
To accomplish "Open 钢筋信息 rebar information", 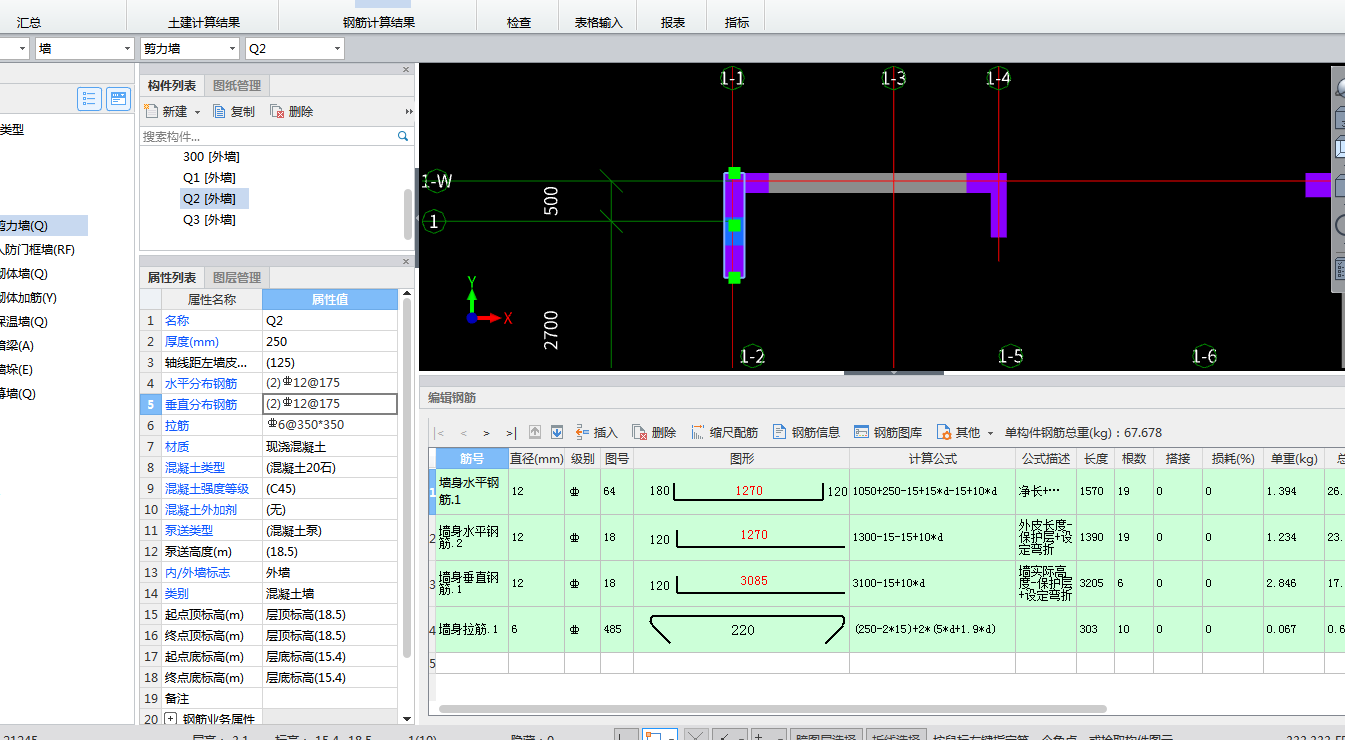I will point(806,433).
